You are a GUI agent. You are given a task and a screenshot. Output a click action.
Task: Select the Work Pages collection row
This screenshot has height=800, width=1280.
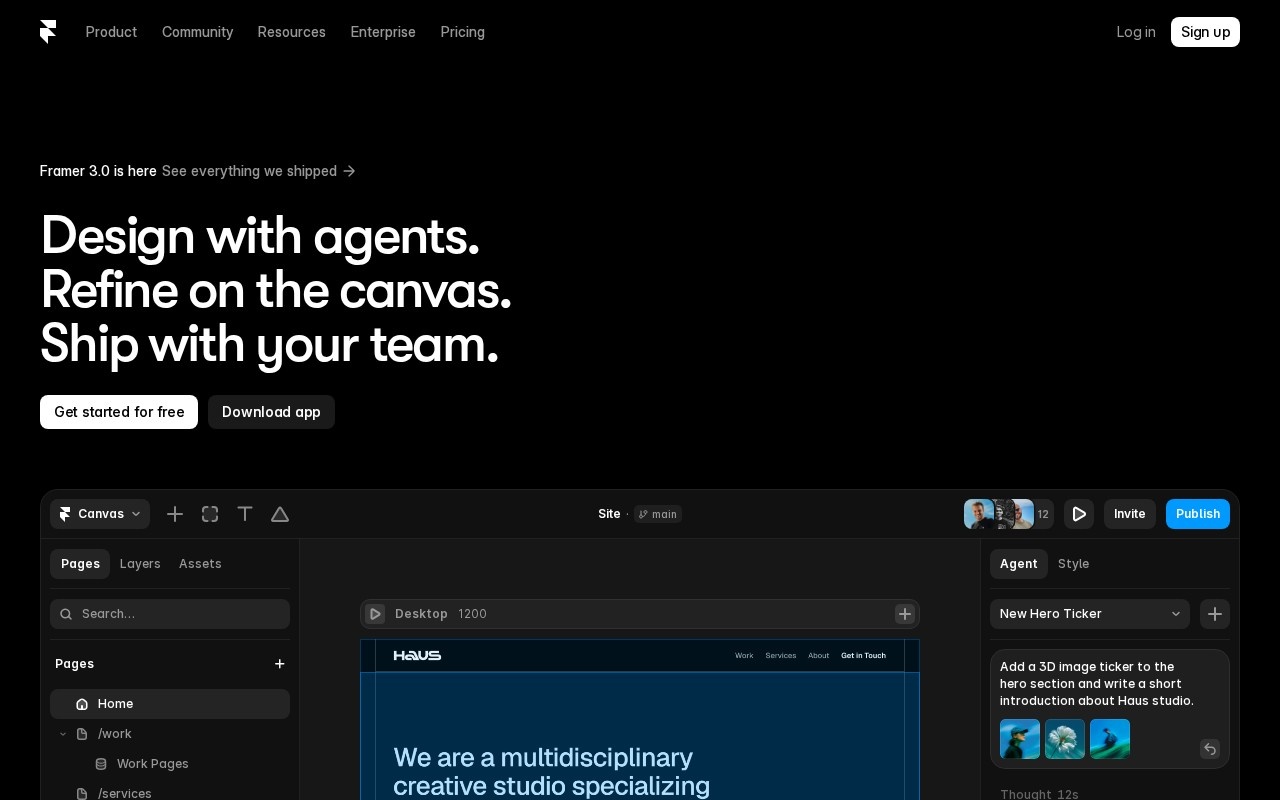point(170,764)
